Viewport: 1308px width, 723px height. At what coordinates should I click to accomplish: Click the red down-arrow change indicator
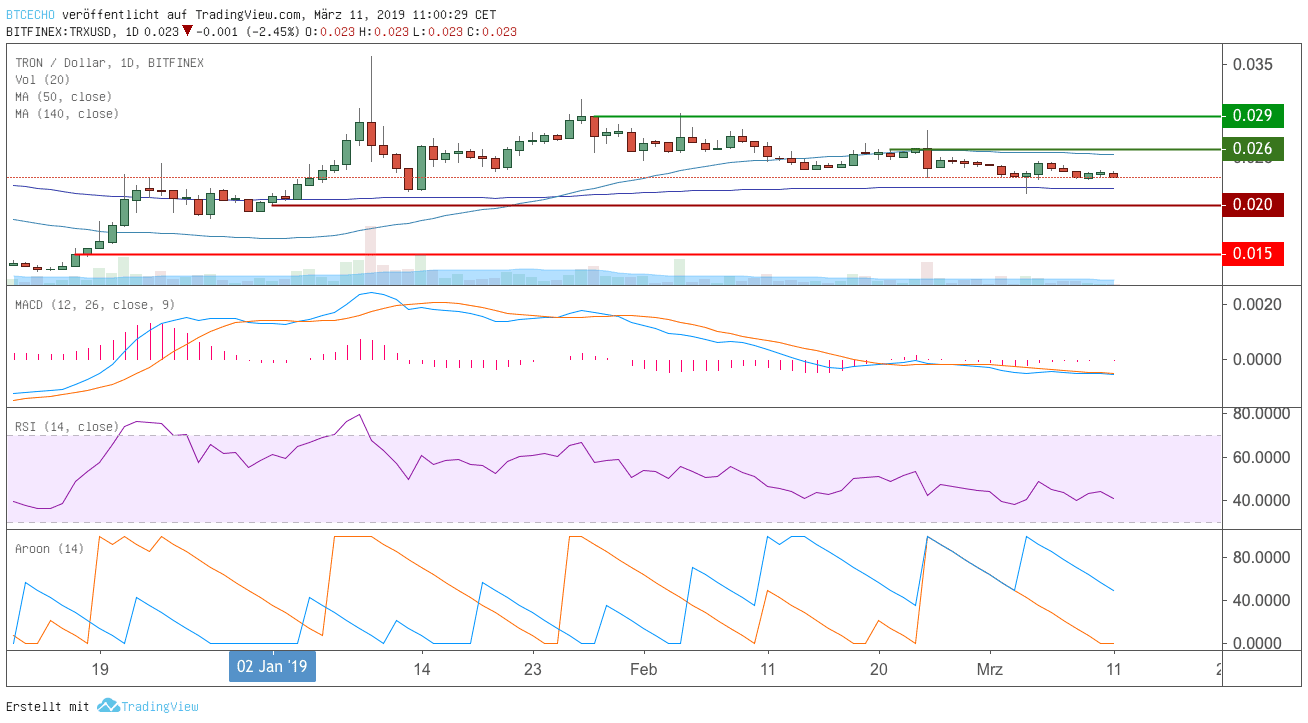[x=188, y=32]
